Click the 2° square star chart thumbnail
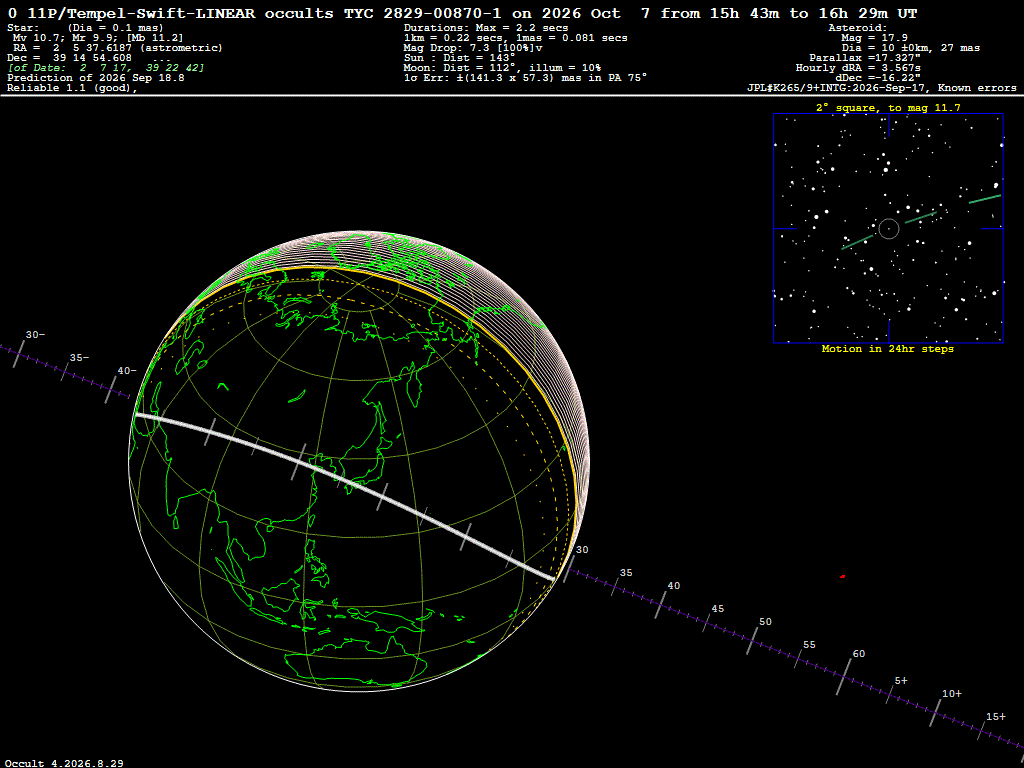The width and height of the screenshot is (1024, 768). coord(888,228)
